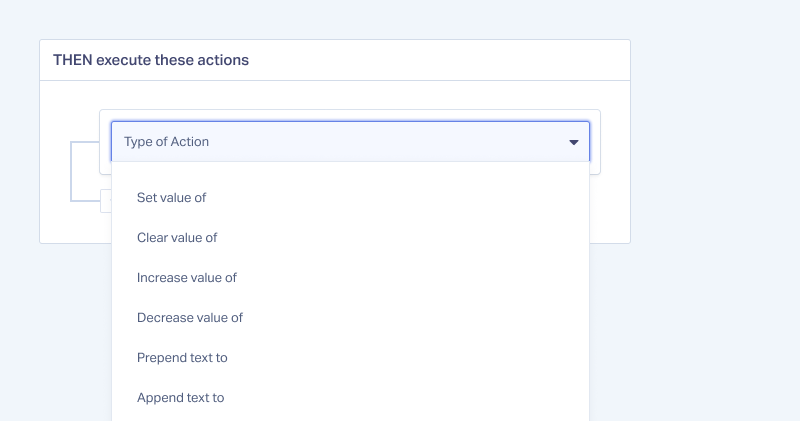
Task: Choose the 'Prepend text to' action
Action: tap(350, 357)
